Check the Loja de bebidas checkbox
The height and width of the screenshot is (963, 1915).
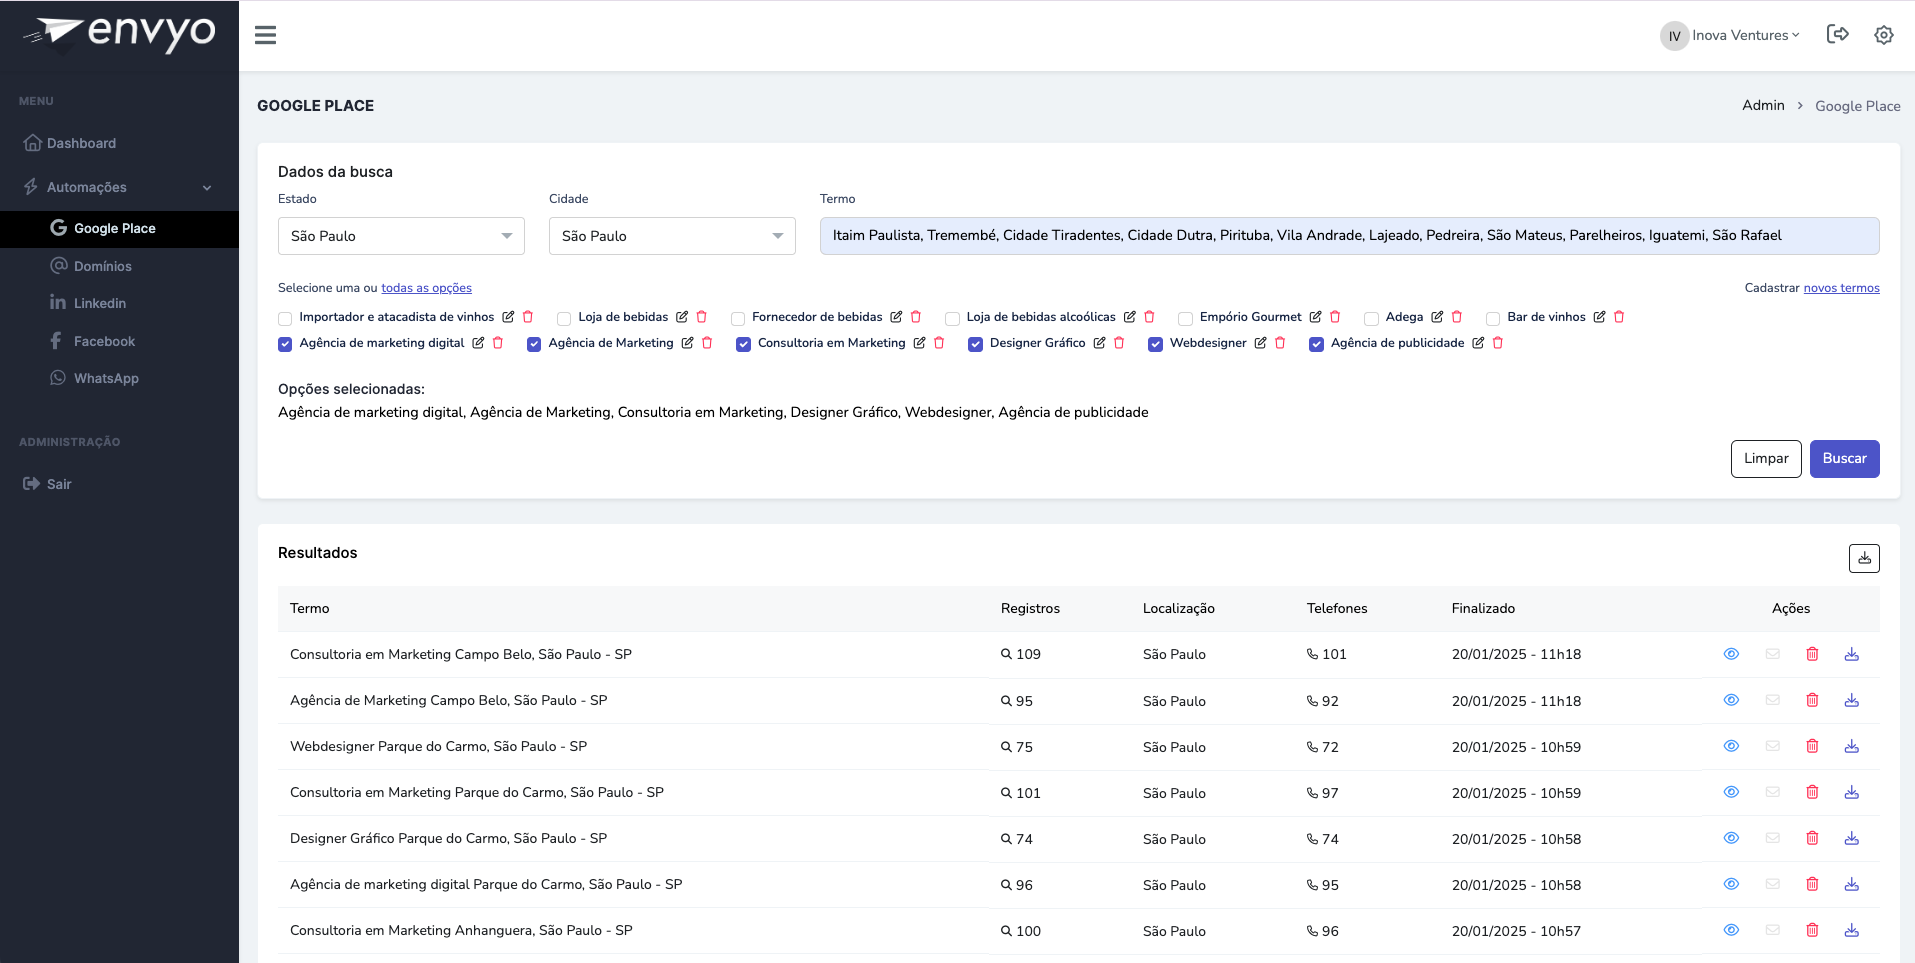pyautogui.click(x=564, y=318)
